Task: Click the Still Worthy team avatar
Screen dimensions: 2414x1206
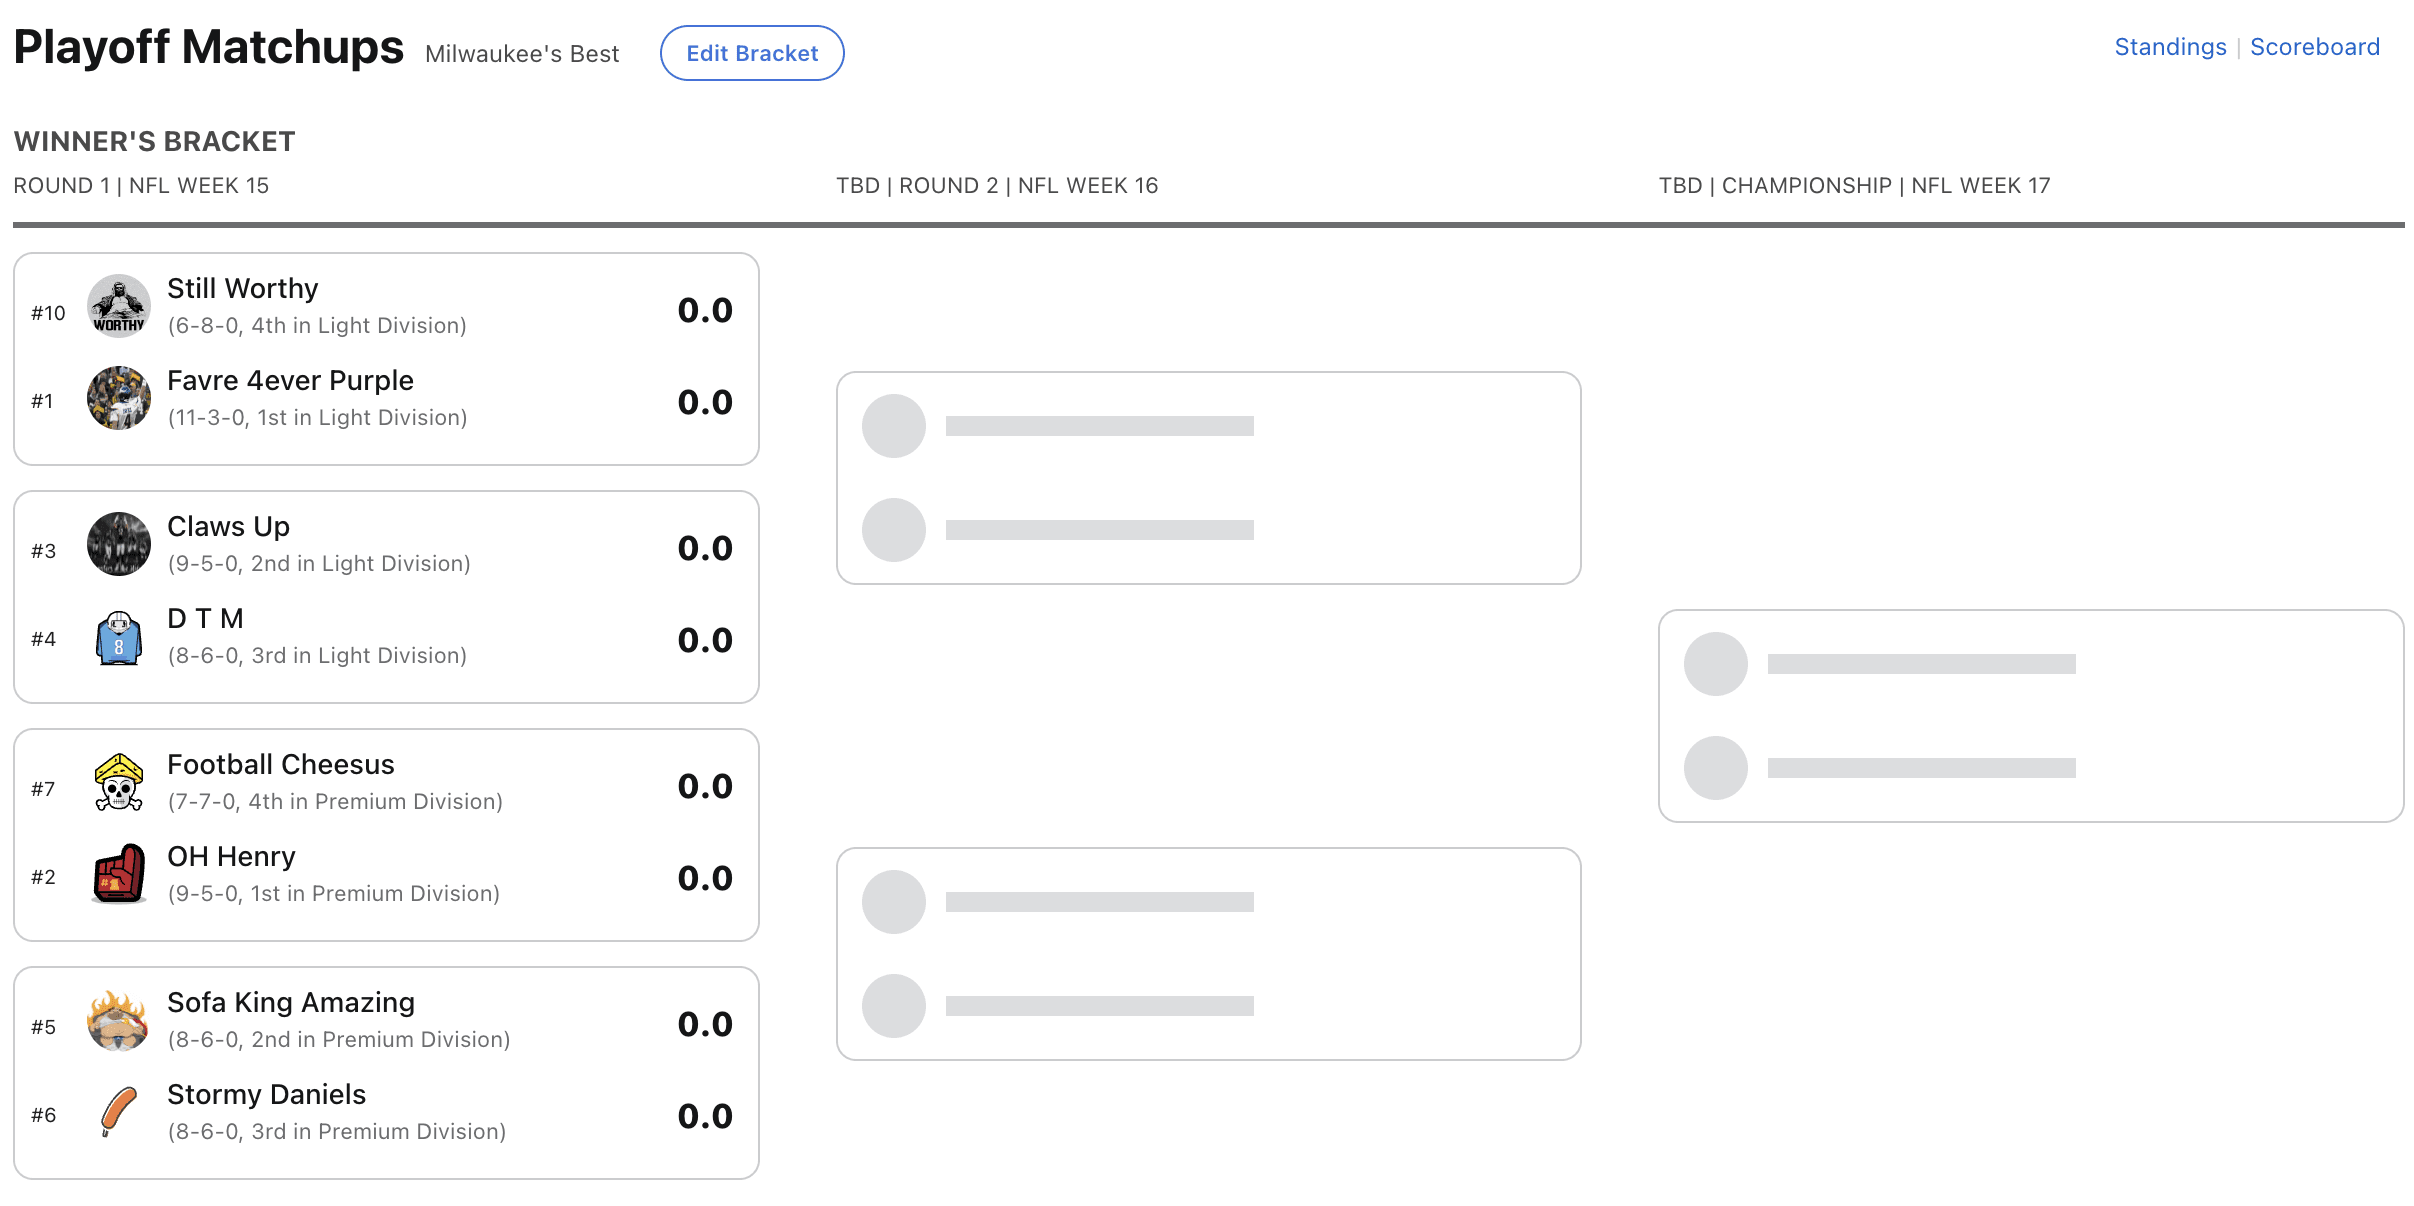Action: [119, 306]
